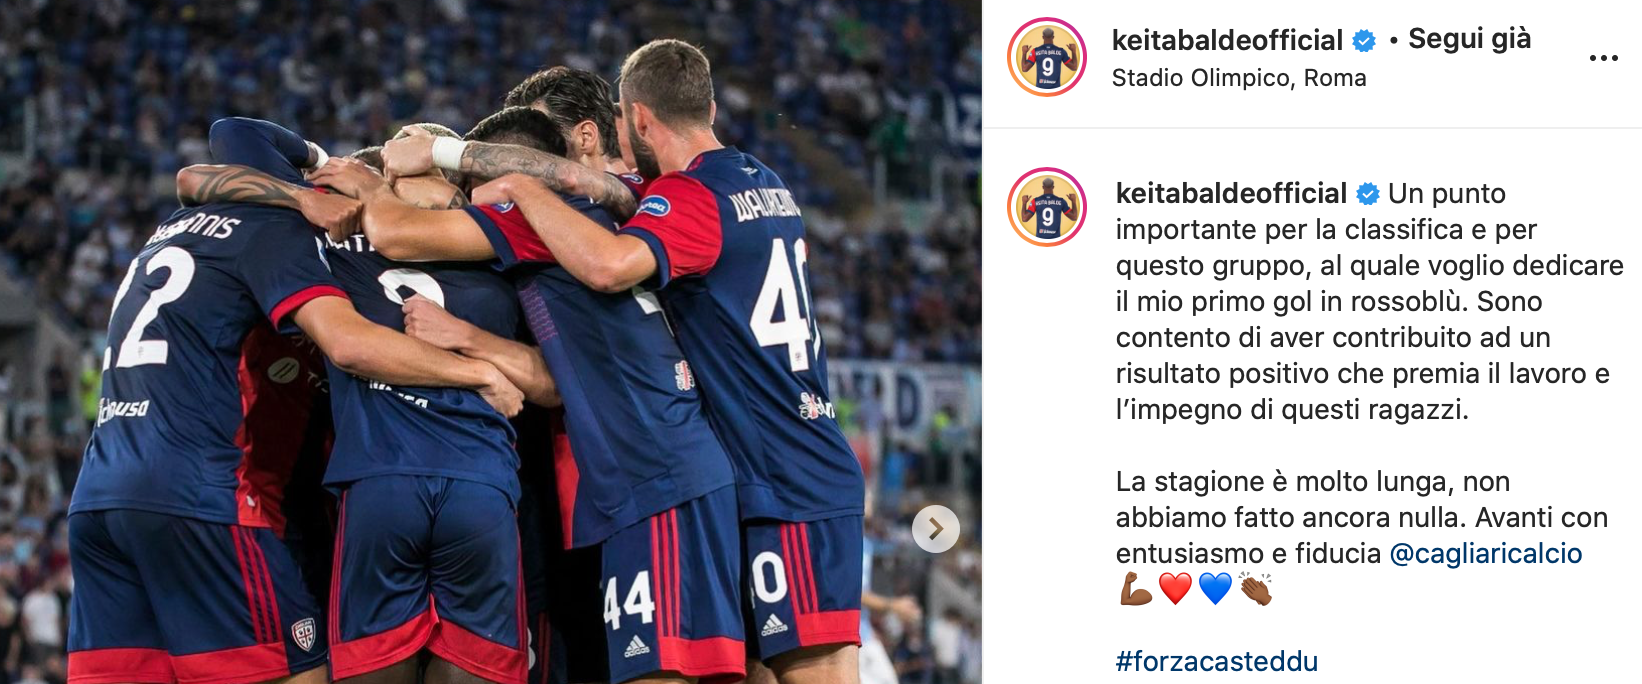Click the number 44 on player's shorts
Image resolution: width=1642 pixels, height=684 pixels.
pyautogui.click(x=629, y=600)
